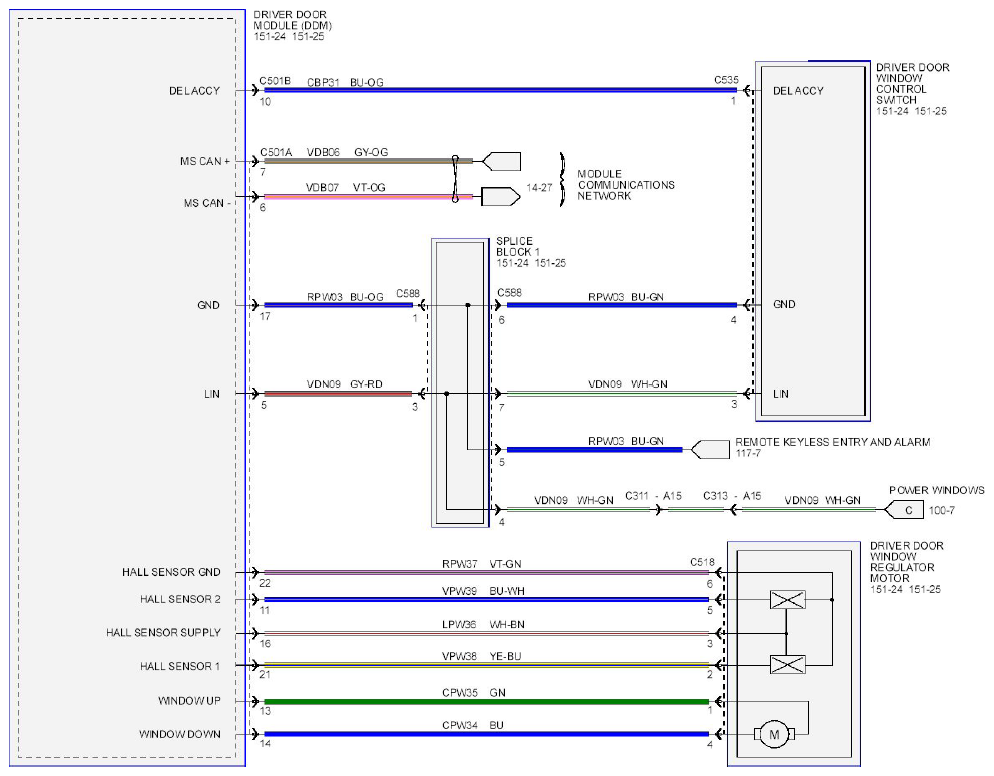This screenshot has width=994, height=776.
Task: Click the C501A connector label
Action: click(276, 152)
